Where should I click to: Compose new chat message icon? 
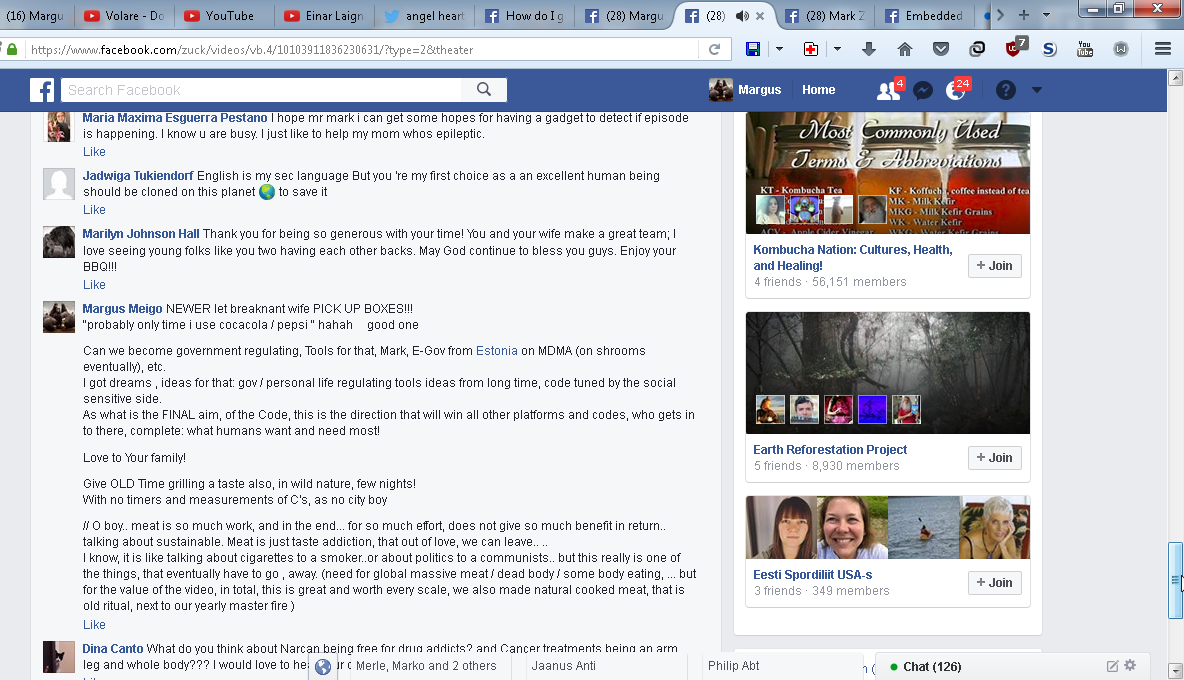(1112, 666)
